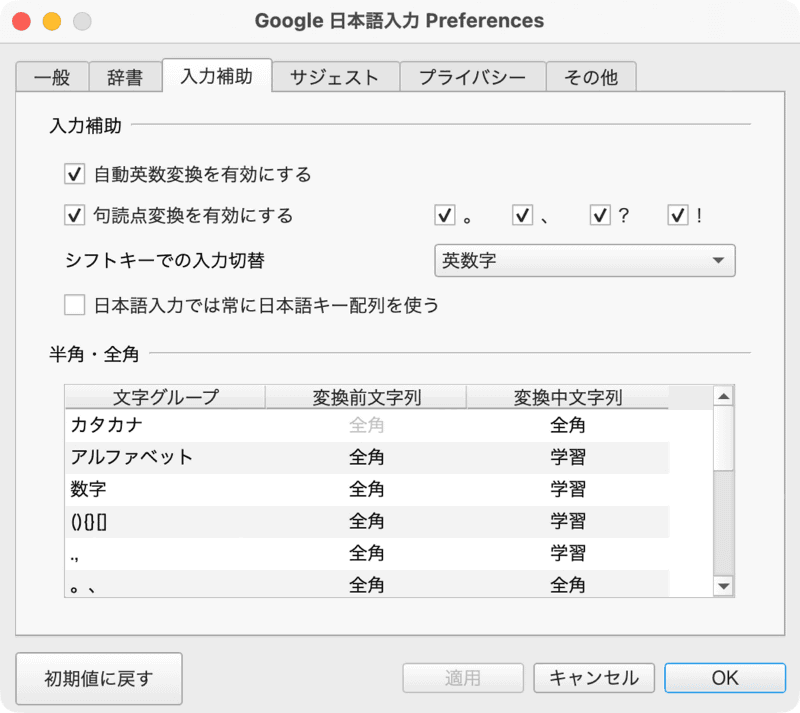800x713 pixels.
Task: Click the キャンセル button
Action: point(594,678)
